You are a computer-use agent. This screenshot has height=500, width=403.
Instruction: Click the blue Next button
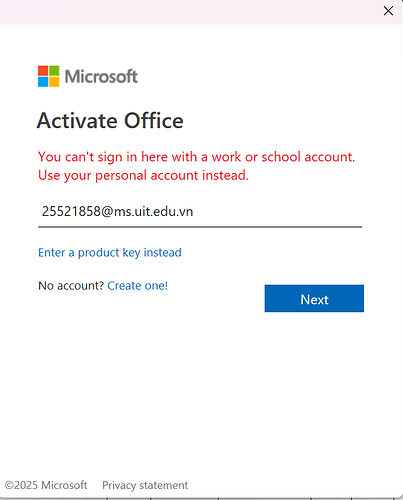(314, 299)
